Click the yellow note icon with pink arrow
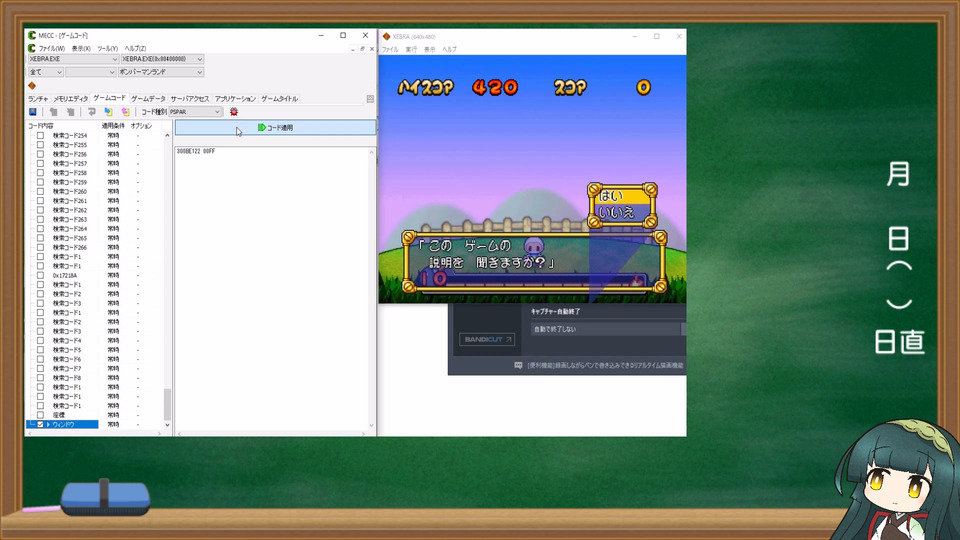 [x=126, y=112]
